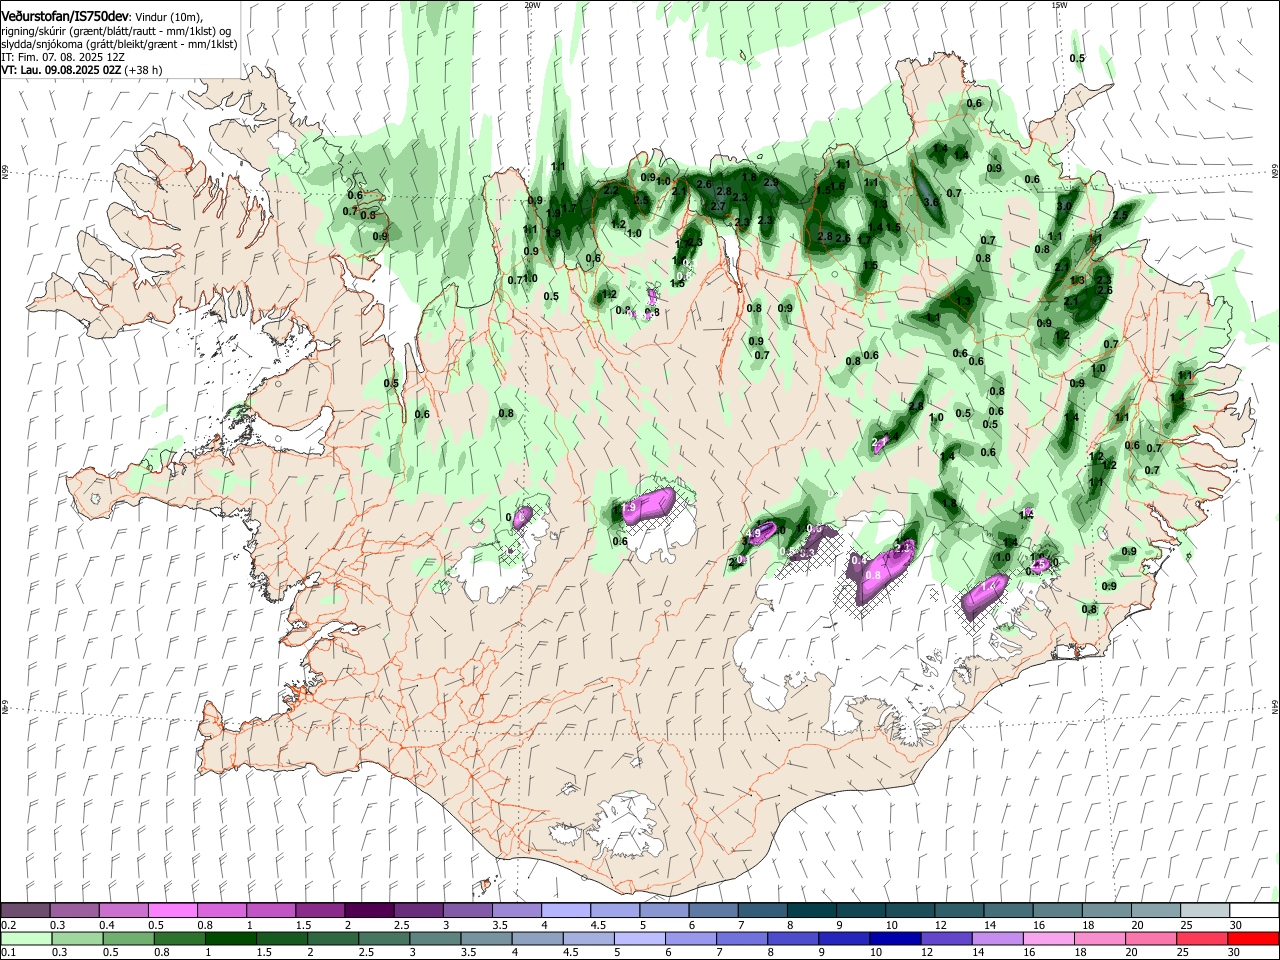This screenshot has width=1280, height=960.
Task: Select bottom-row swatch starting at 4.5
Action: pyautogui.click(x=588, y=938)
